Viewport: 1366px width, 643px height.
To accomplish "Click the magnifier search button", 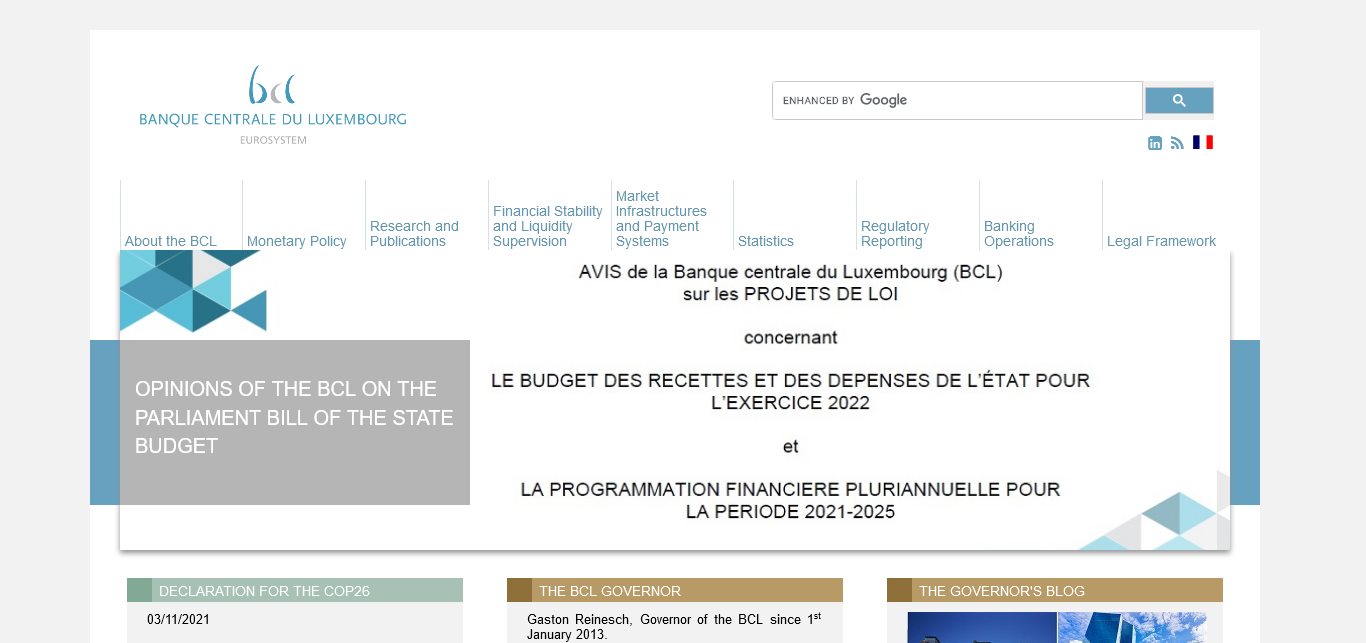I will [x=1179, y=100].
